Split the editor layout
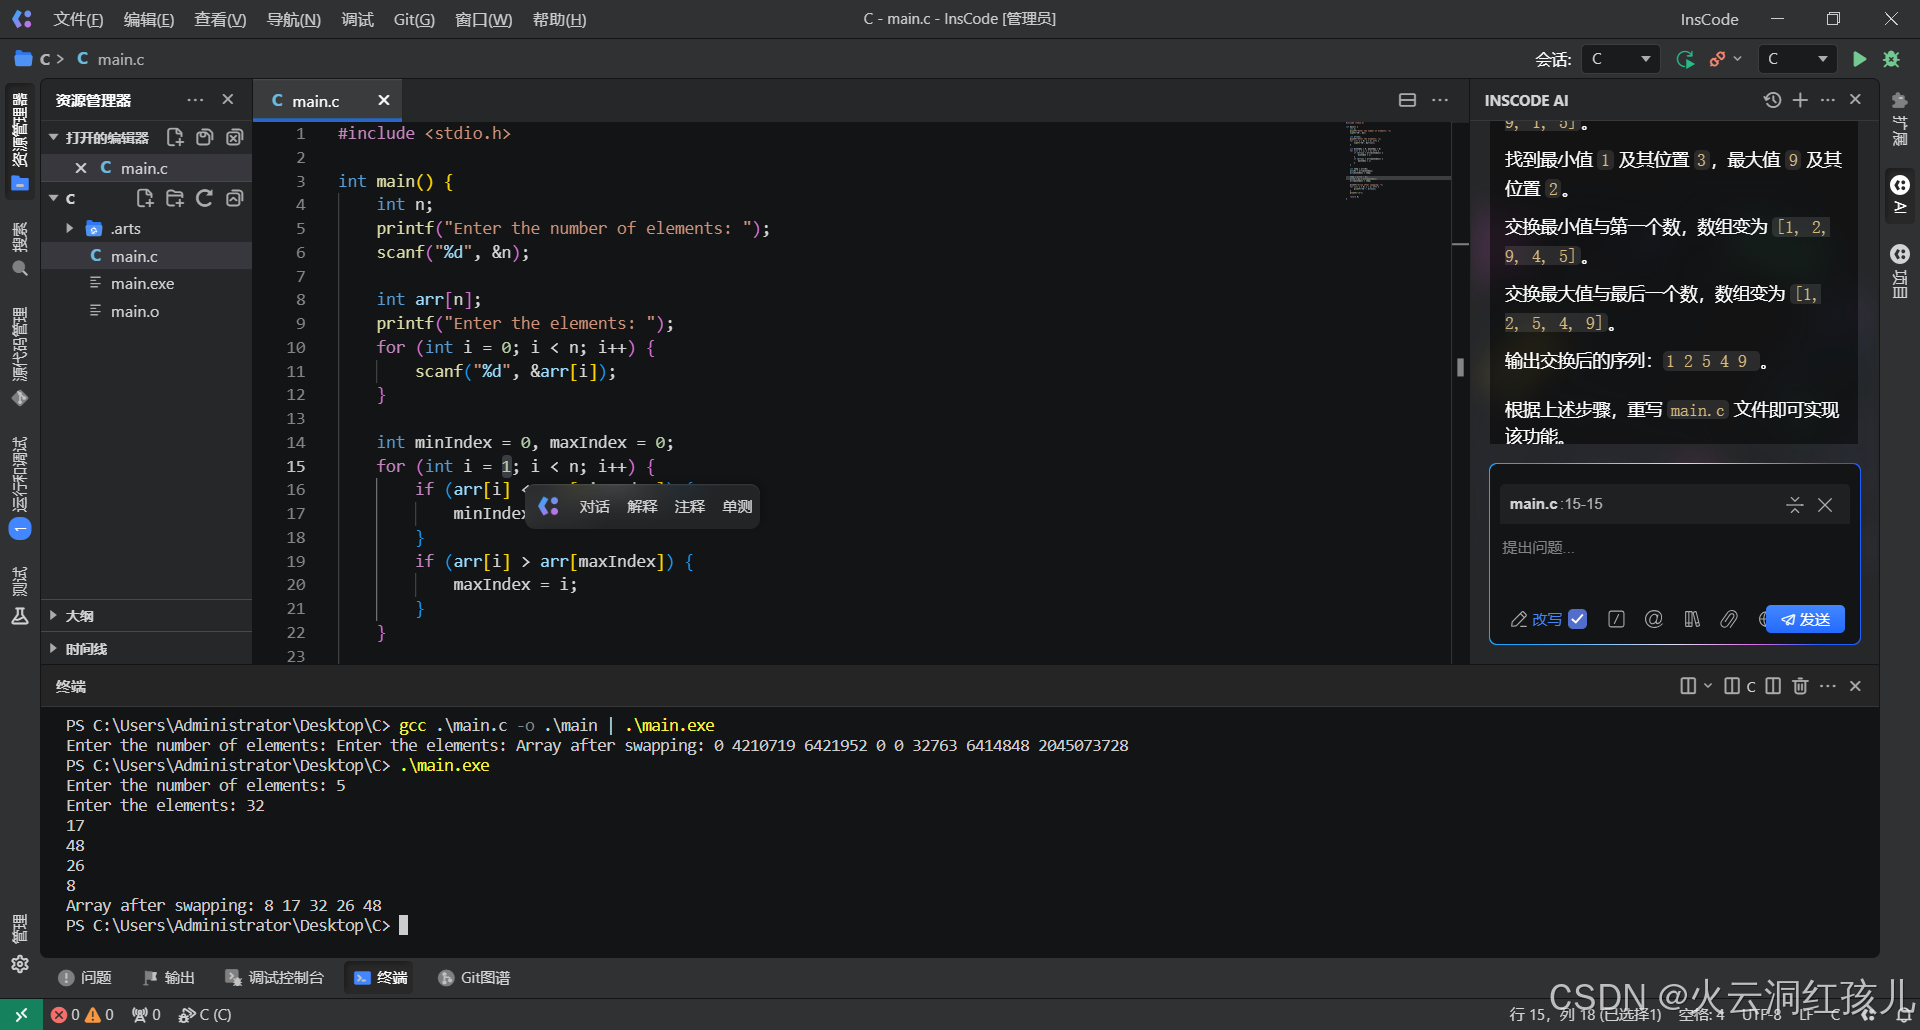1920x1030 pixels. (x=1407, y=100)
